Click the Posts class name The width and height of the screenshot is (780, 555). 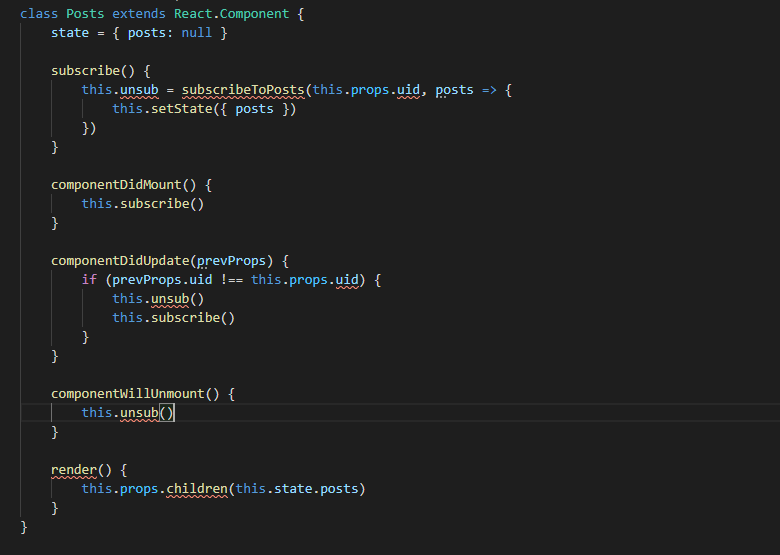pos(86,14)
